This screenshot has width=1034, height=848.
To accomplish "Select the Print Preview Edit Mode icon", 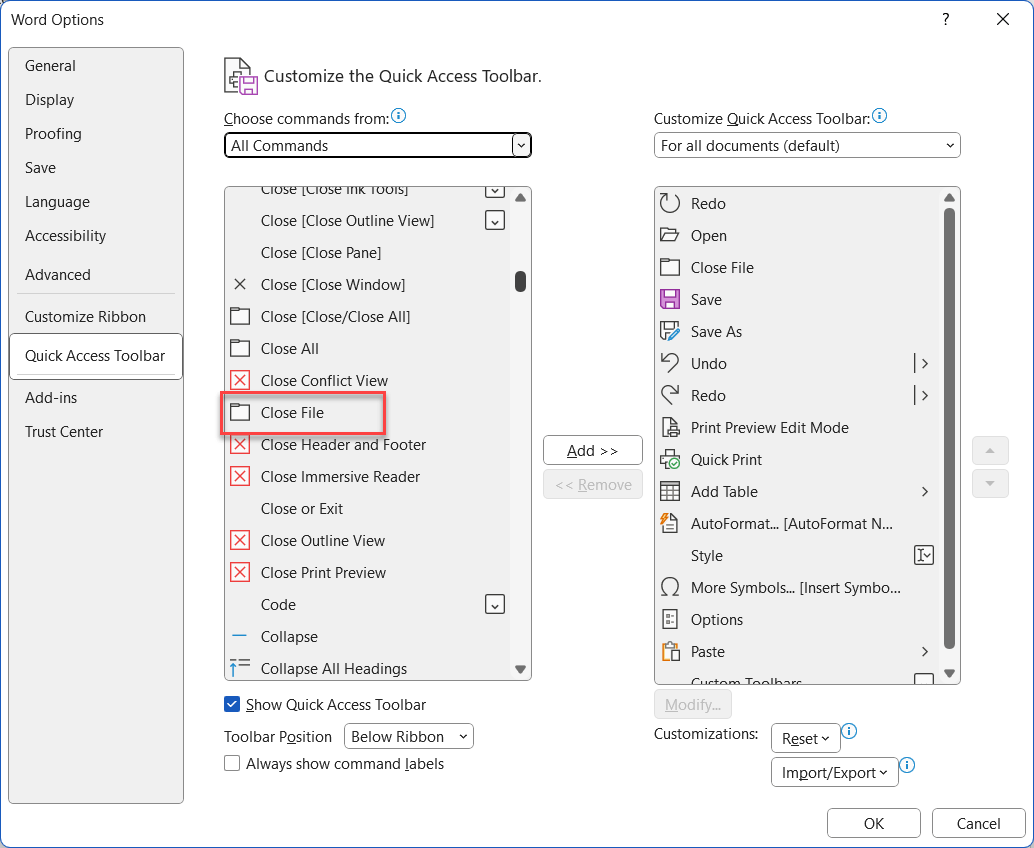I will [x=670, y=427].
